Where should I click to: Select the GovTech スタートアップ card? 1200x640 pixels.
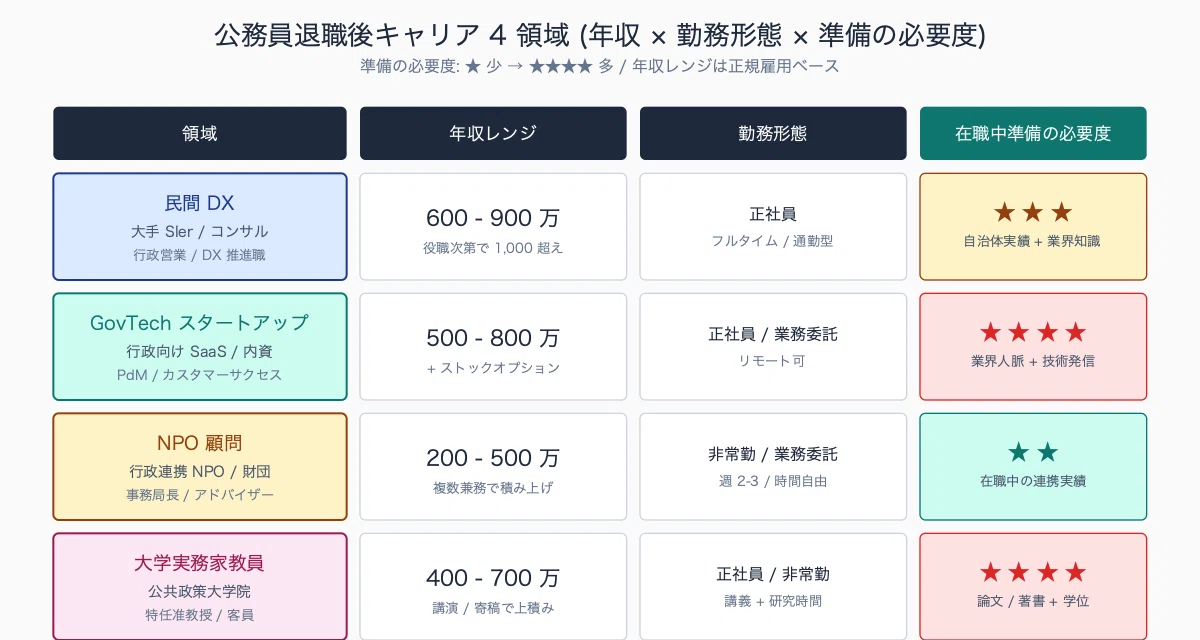(x=200, y=347)
